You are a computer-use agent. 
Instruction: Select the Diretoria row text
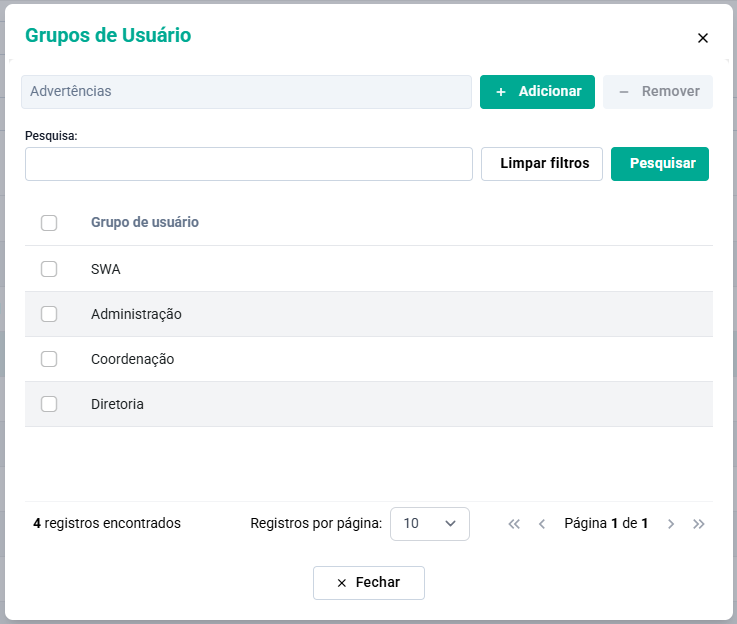pyautogui.click(x=118, y=404)
